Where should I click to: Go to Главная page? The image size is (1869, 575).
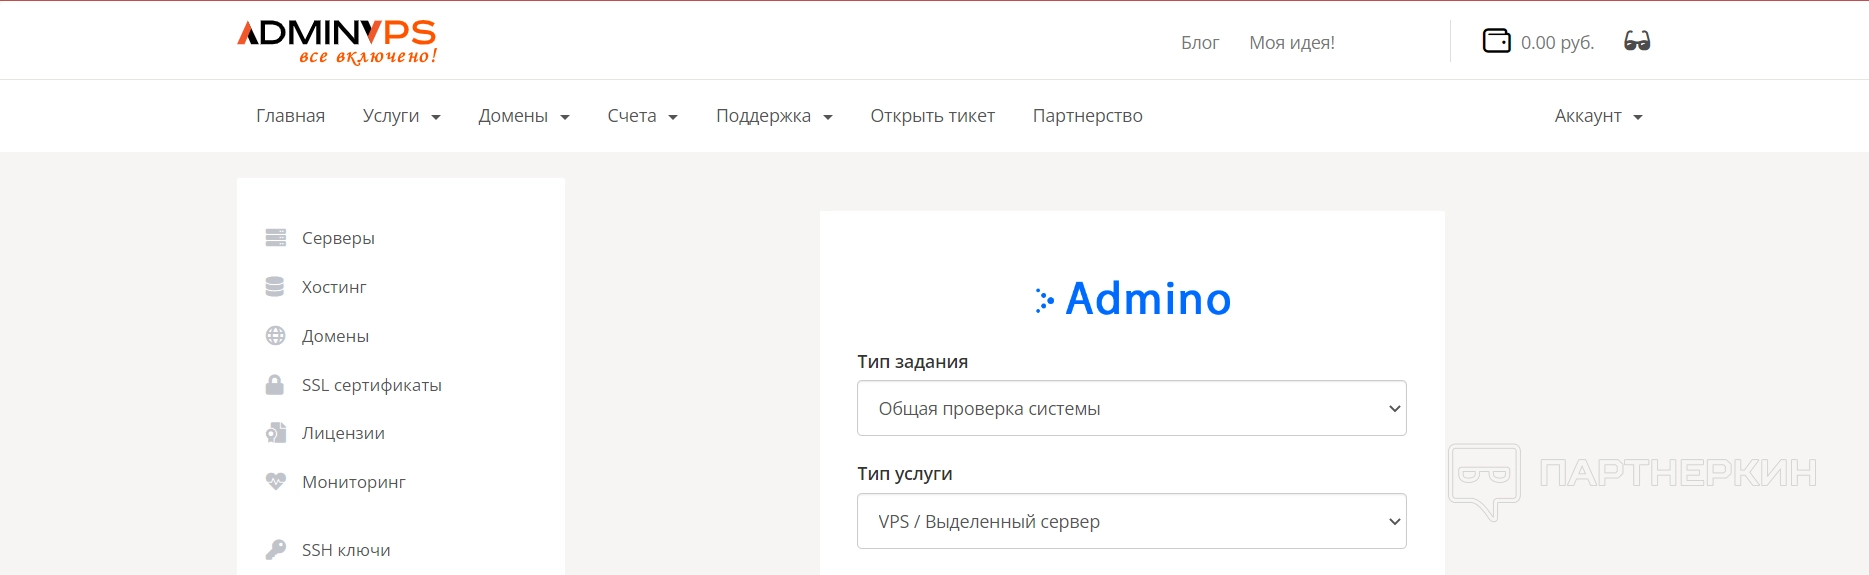pos(290,116)
